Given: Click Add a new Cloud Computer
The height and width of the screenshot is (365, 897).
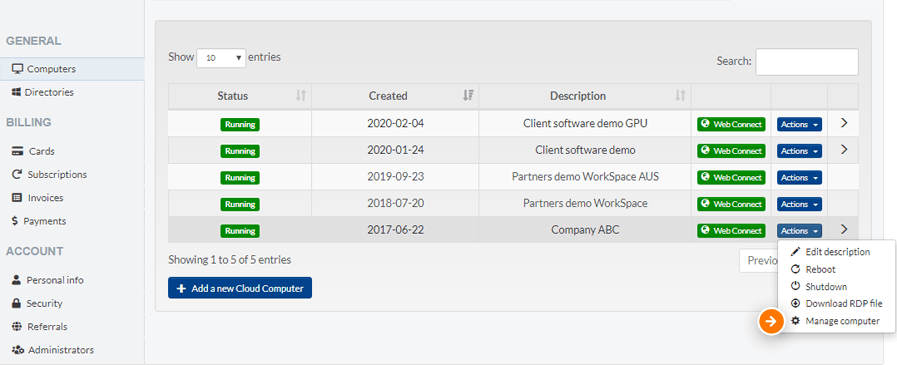Looking at the screenshot, I should [x=240, y=288].
